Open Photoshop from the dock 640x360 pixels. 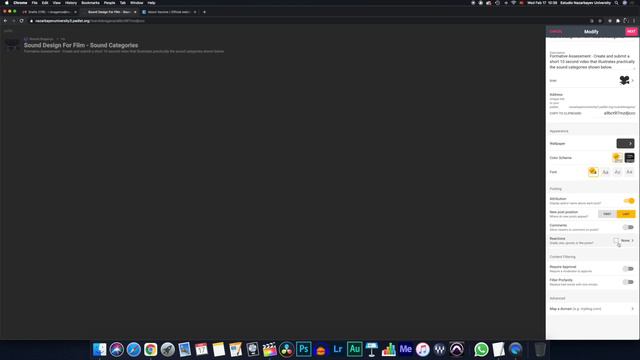coord(304,349)
